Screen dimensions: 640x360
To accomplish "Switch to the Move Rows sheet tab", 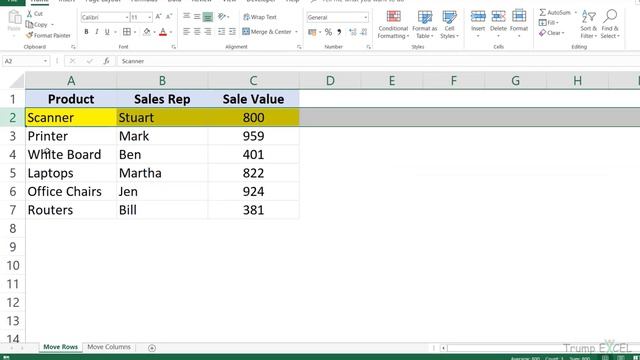I will coord(60,347).
